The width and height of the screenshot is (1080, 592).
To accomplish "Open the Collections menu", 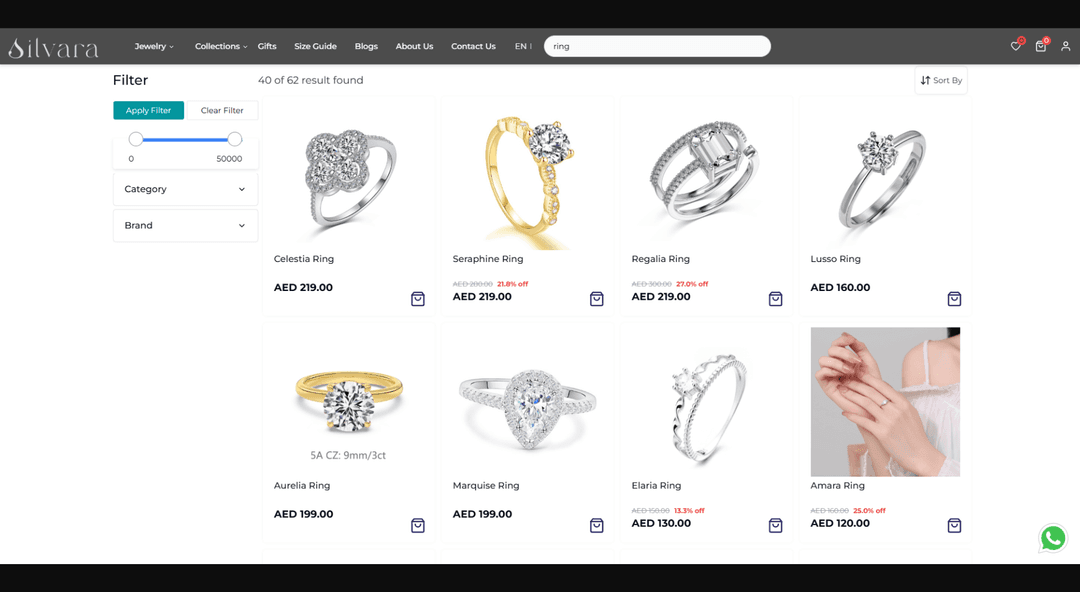I will coord(220,46).
